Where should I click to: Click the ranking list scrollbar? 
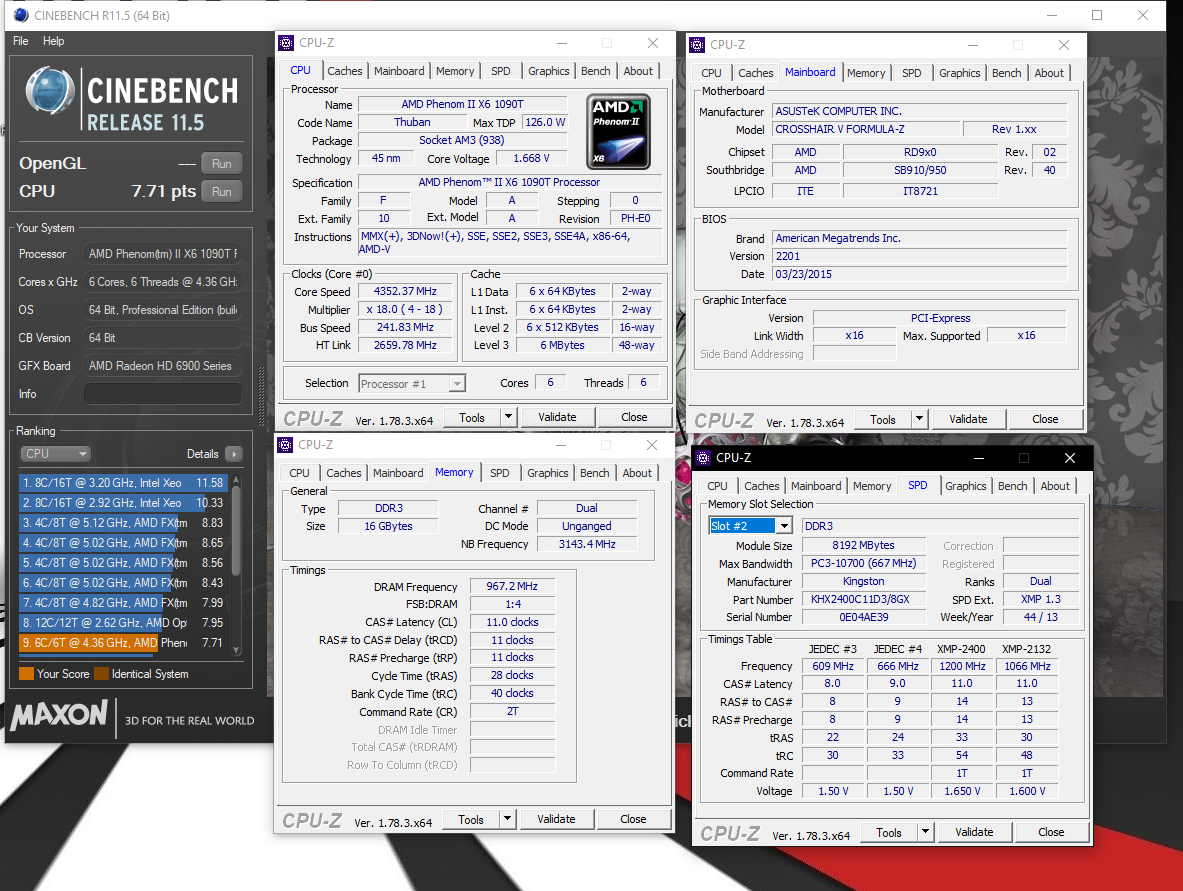(x=236, y=564)
